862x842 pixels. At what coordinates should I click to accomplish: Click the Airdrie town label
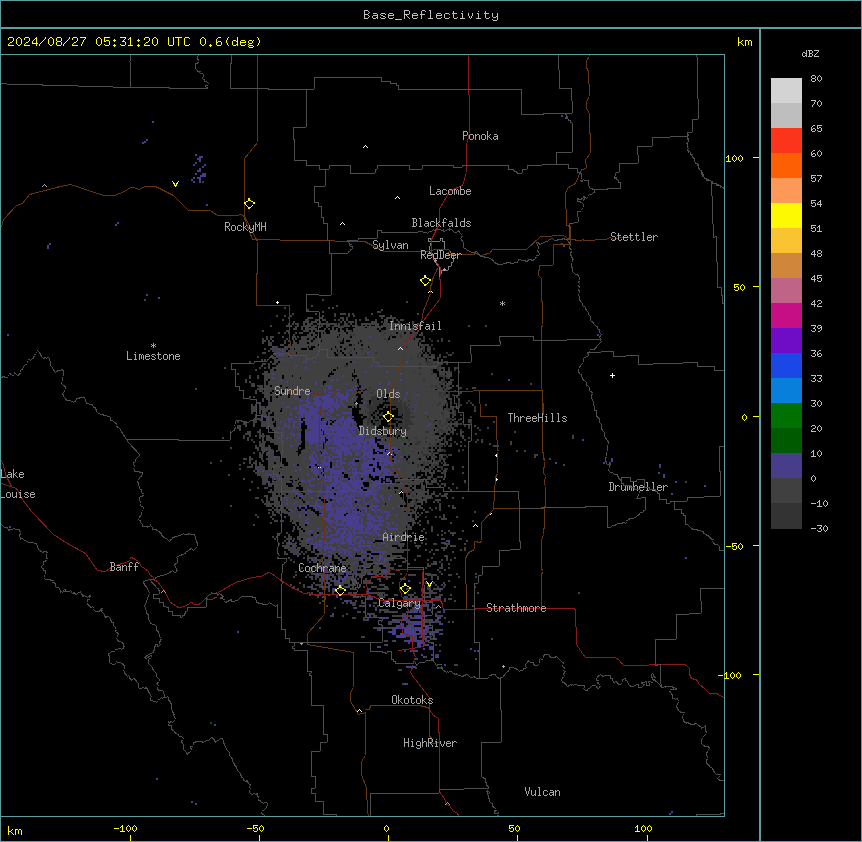pyautogui.click(x=404, y=537)
